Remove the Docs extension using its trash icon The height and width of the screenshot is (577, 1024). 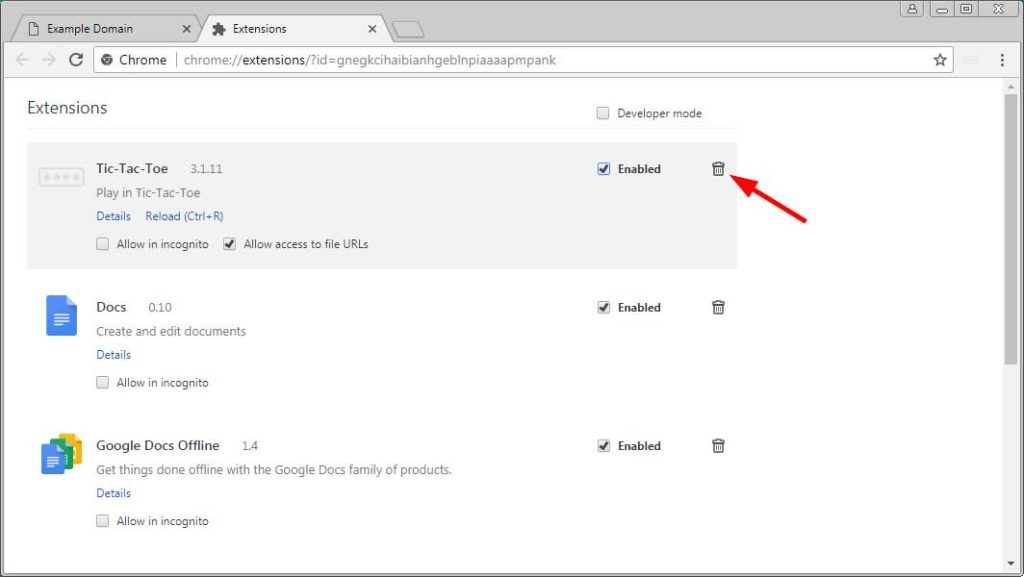click(718, 307)
